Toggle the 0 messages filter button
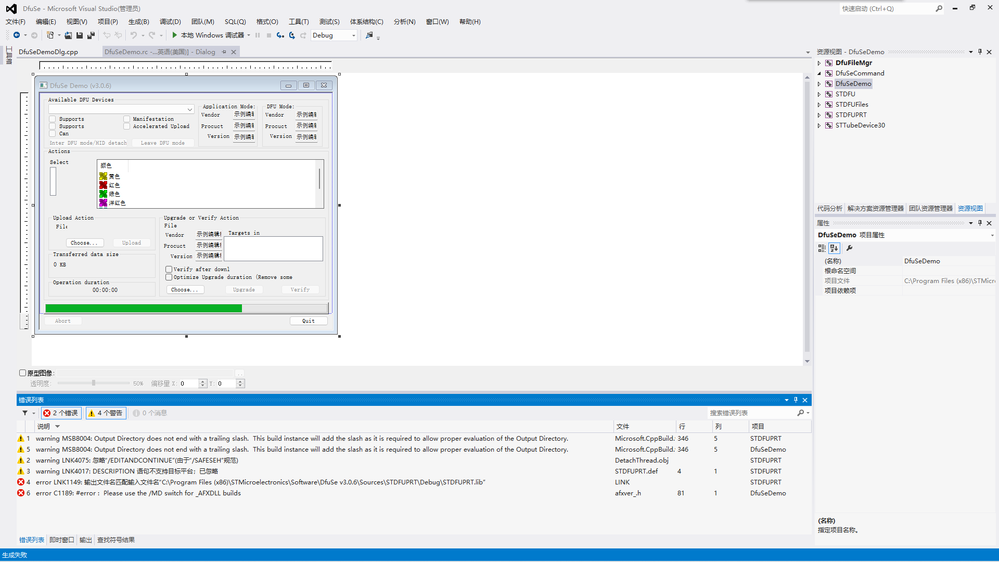 pos(150,413)
